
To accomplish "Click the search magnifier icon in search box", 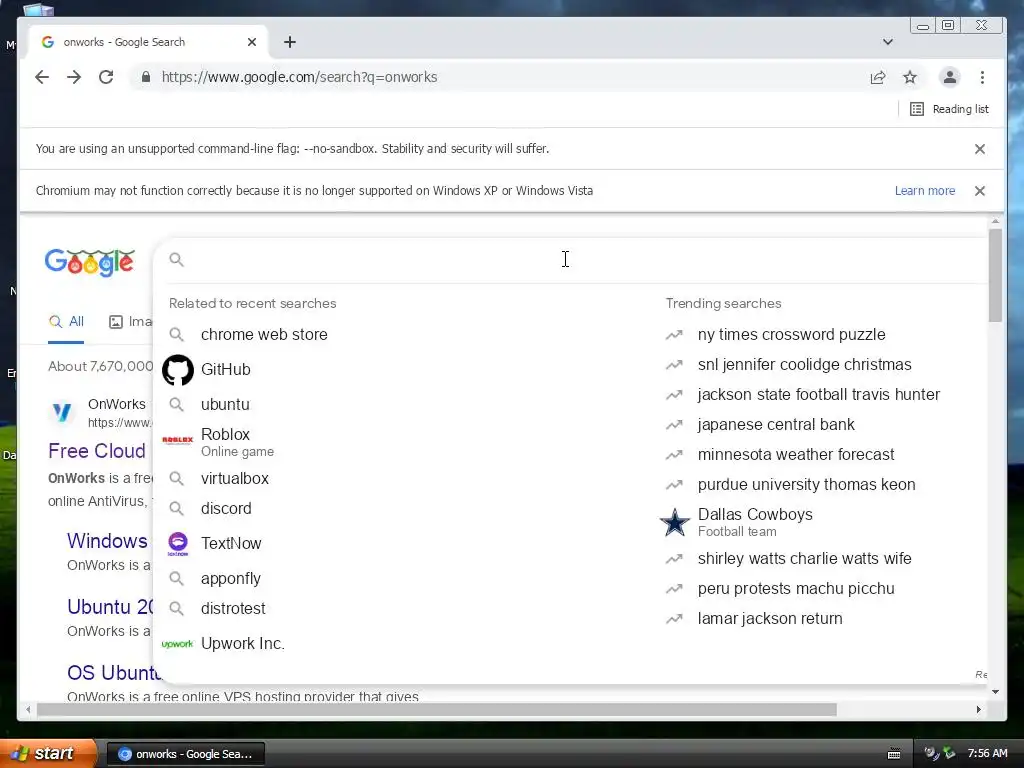I will point(176,259).
